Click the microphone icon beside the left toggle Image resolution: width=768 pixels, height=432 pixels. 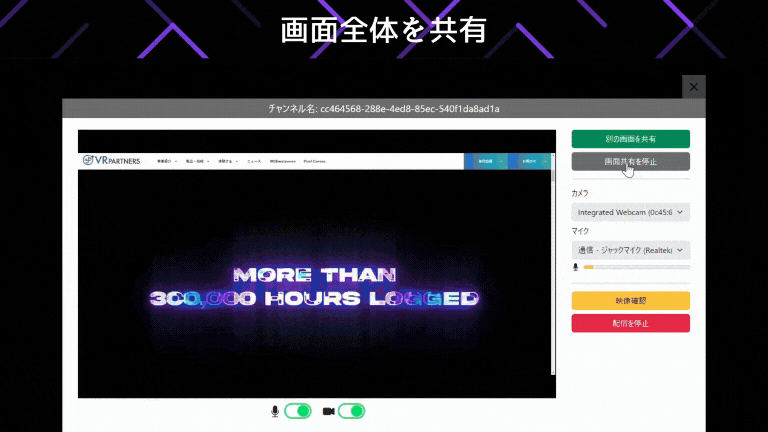[275, 411]
